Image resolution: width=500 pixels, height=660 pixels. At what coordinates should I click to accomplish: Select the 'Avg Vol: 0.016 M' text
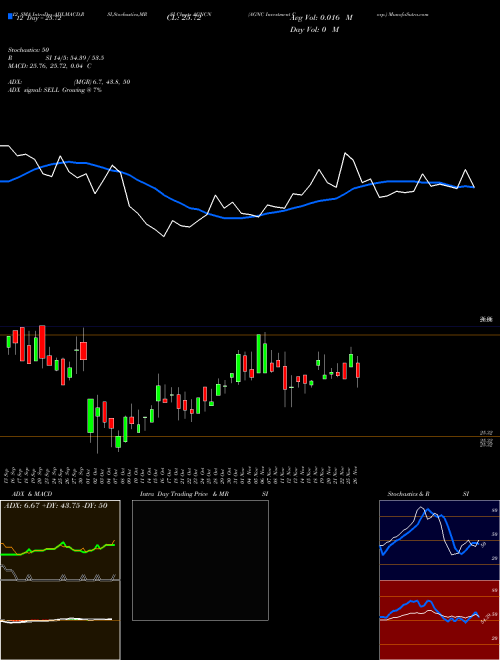[x=321, y=18]
